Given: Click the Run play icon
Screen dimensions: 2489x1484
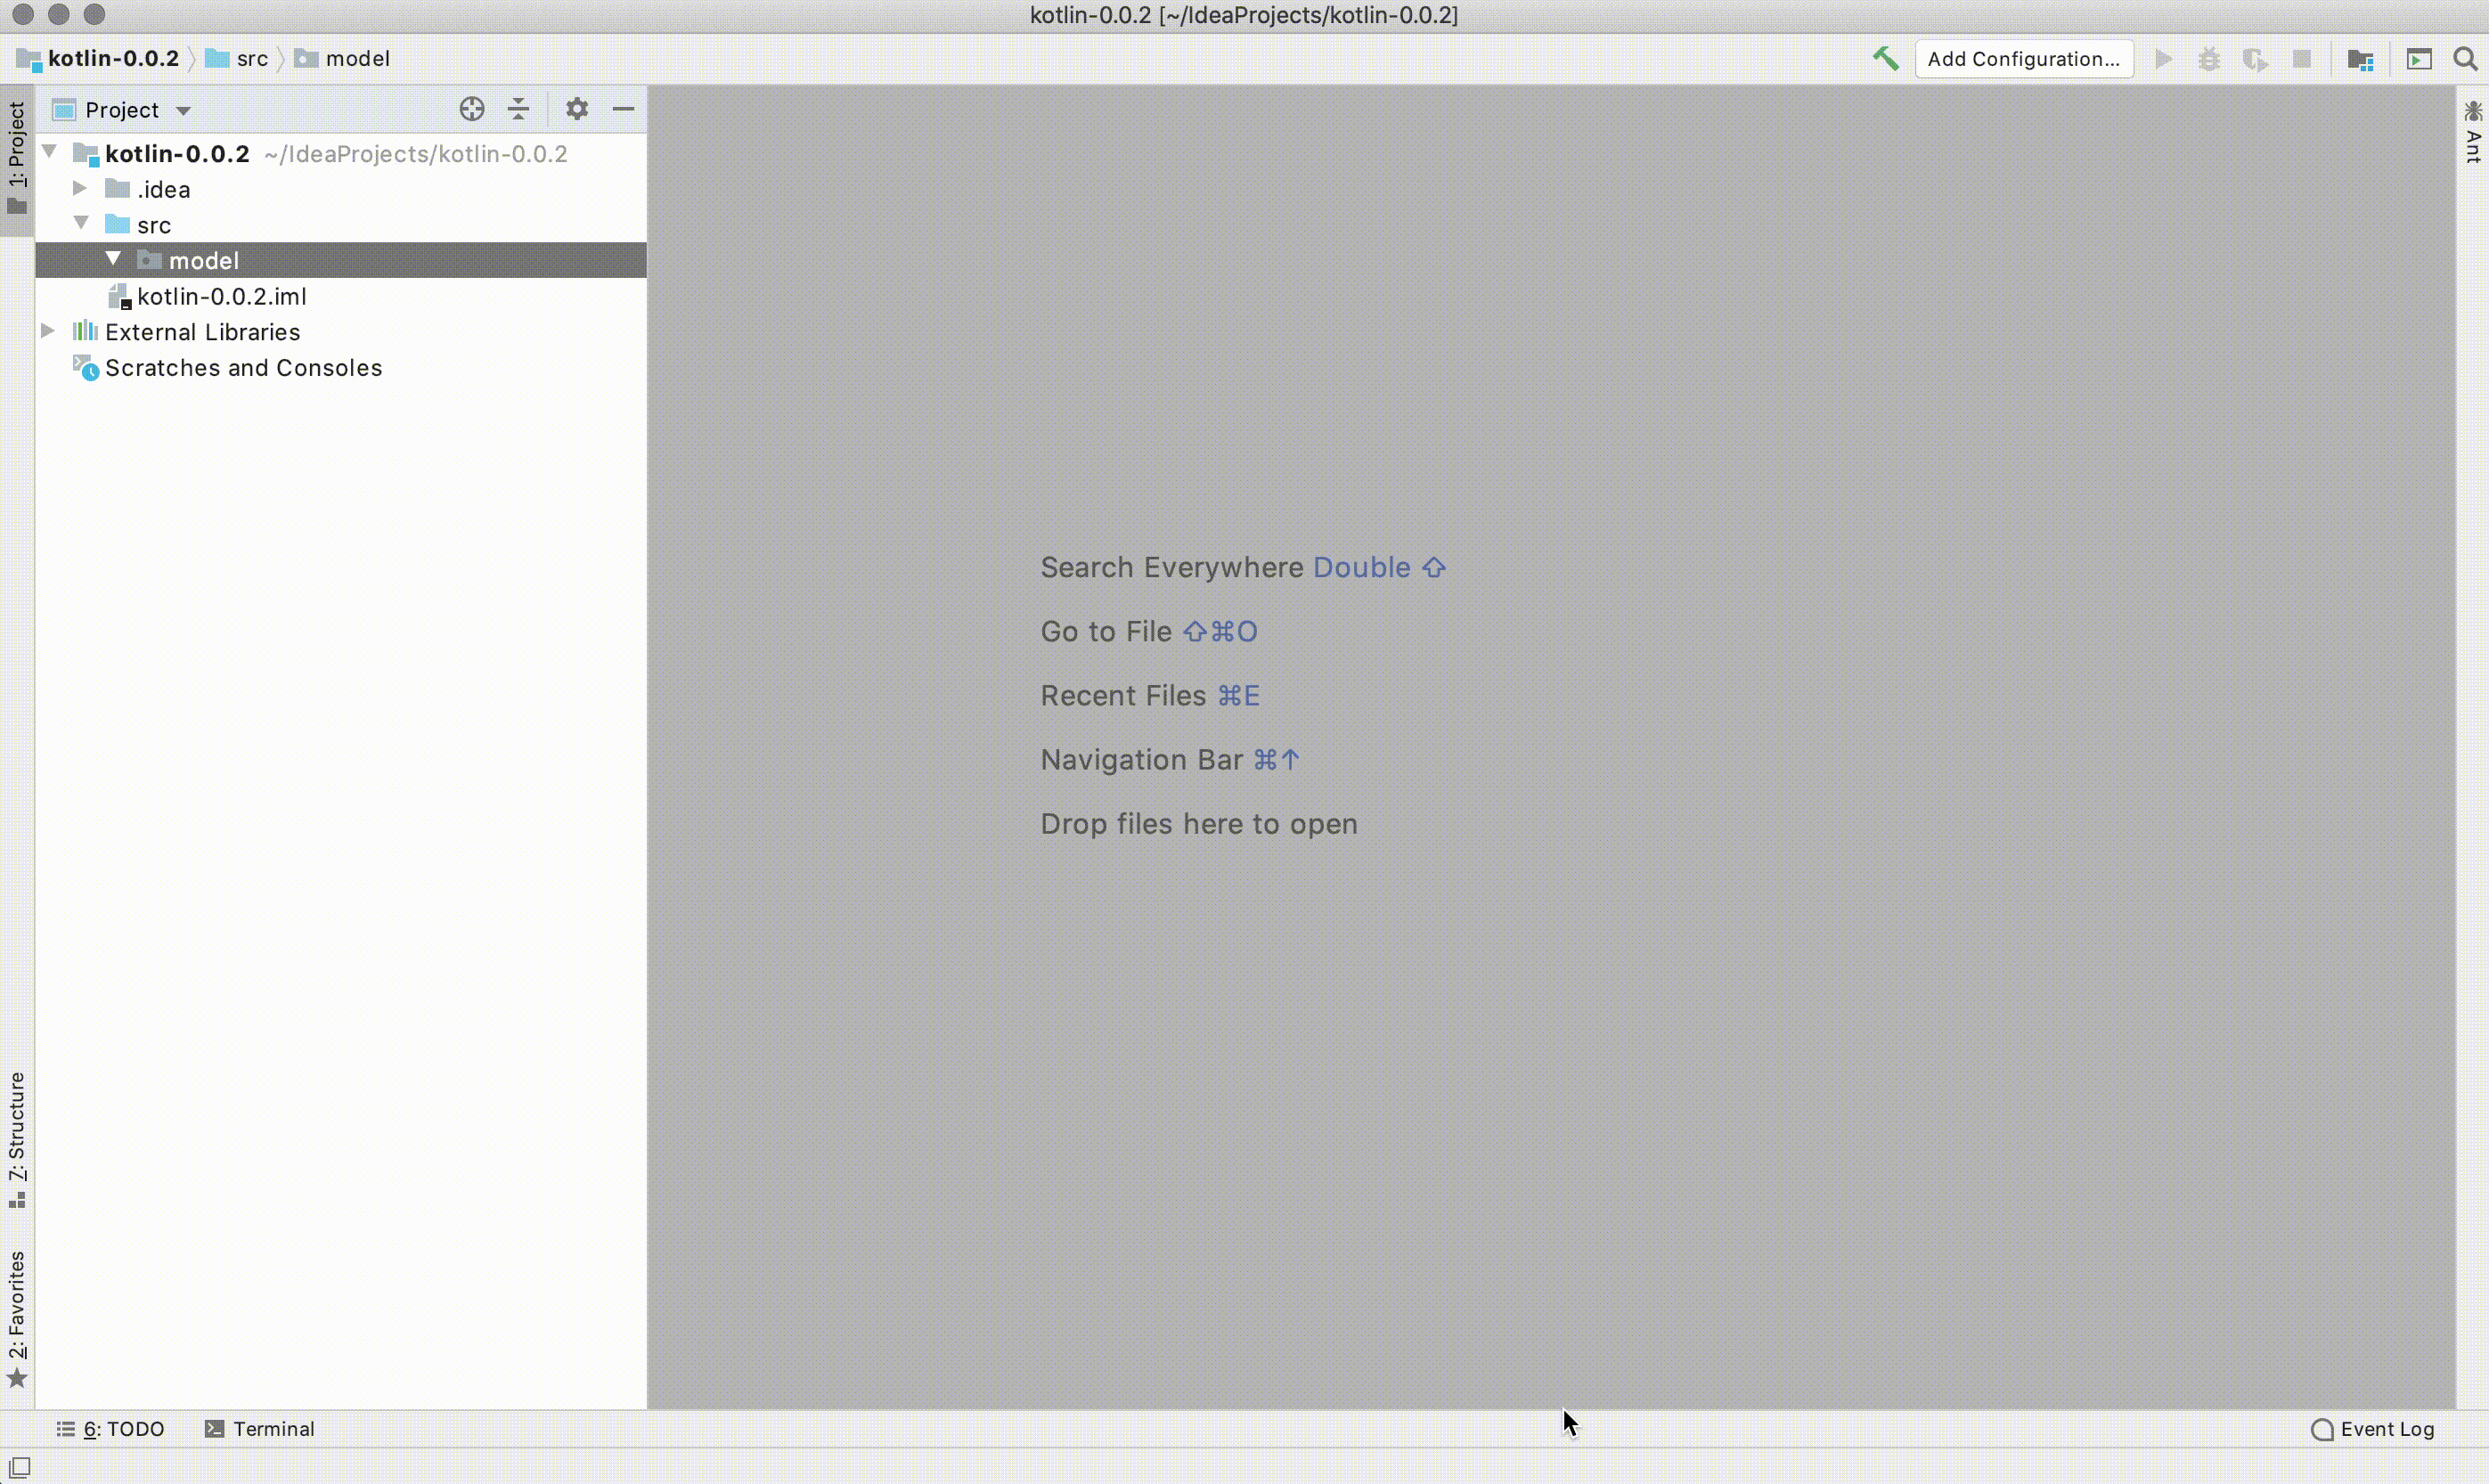Looking at the screenshot, I should 2163,59.
